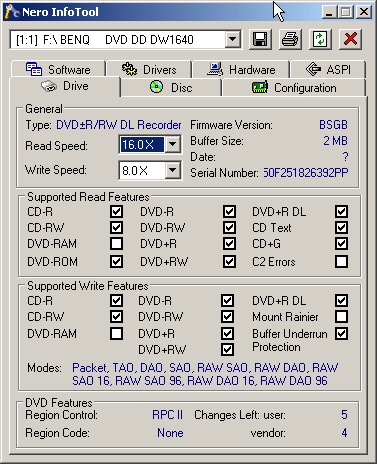Switch to the Software tab
This screenshot has width=377, height=464.
[x=58, y=69]
